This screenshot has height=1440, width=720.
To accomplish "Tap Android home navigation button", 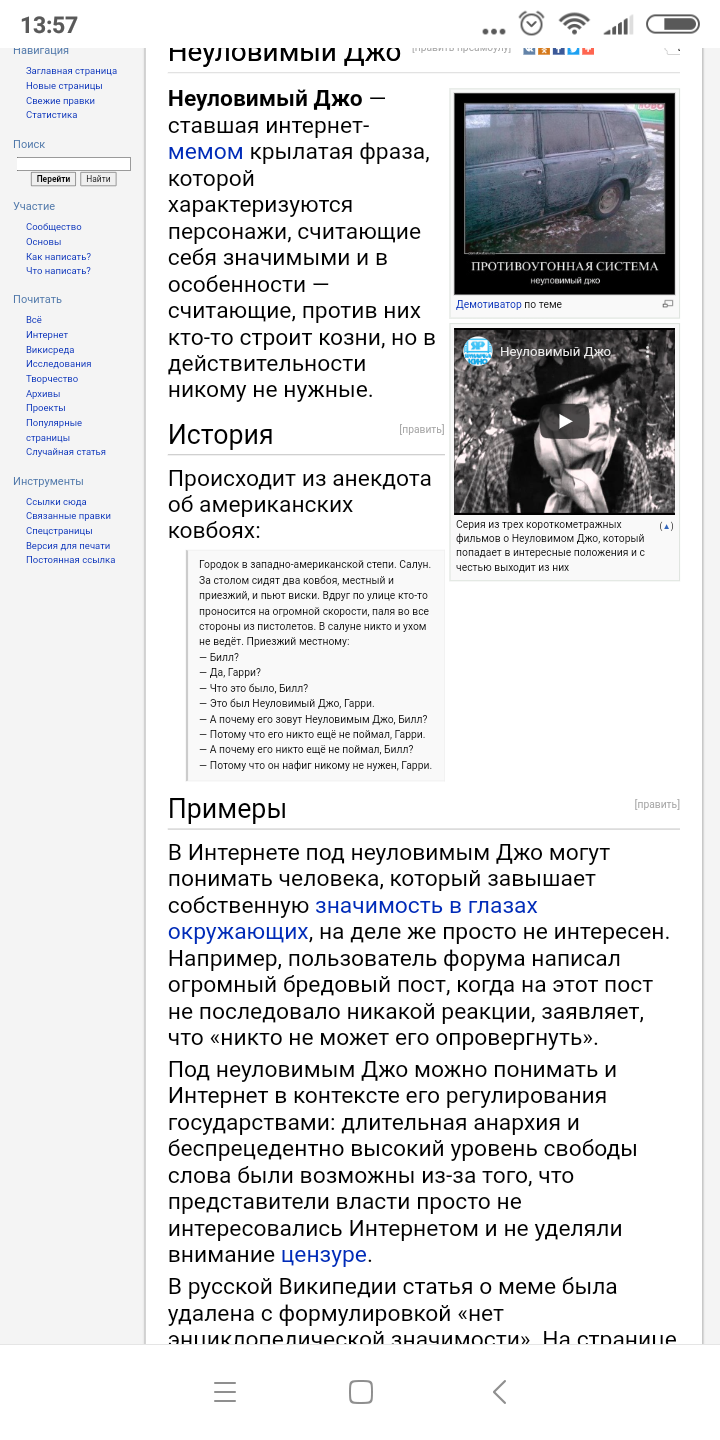I will tap(360, 1391).
